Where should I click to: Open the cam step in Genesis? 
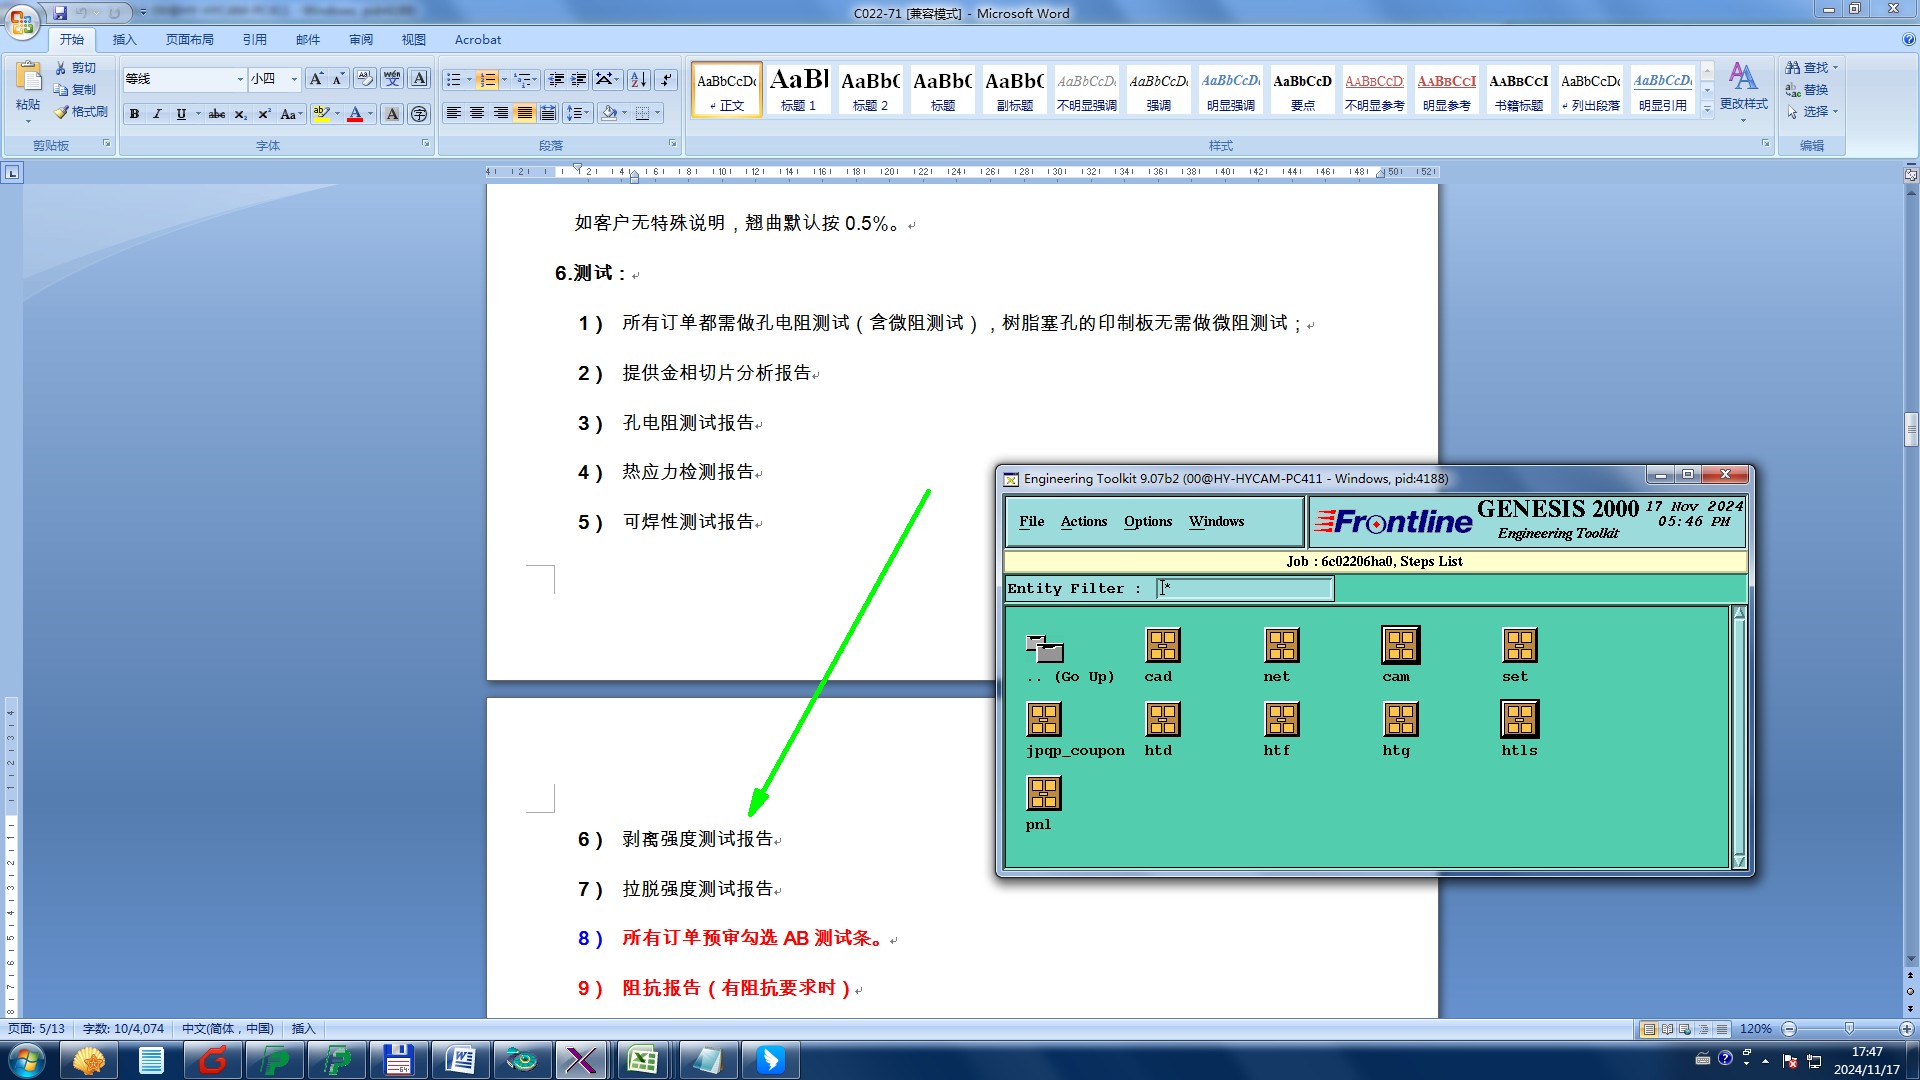[x=1400, y=646]
